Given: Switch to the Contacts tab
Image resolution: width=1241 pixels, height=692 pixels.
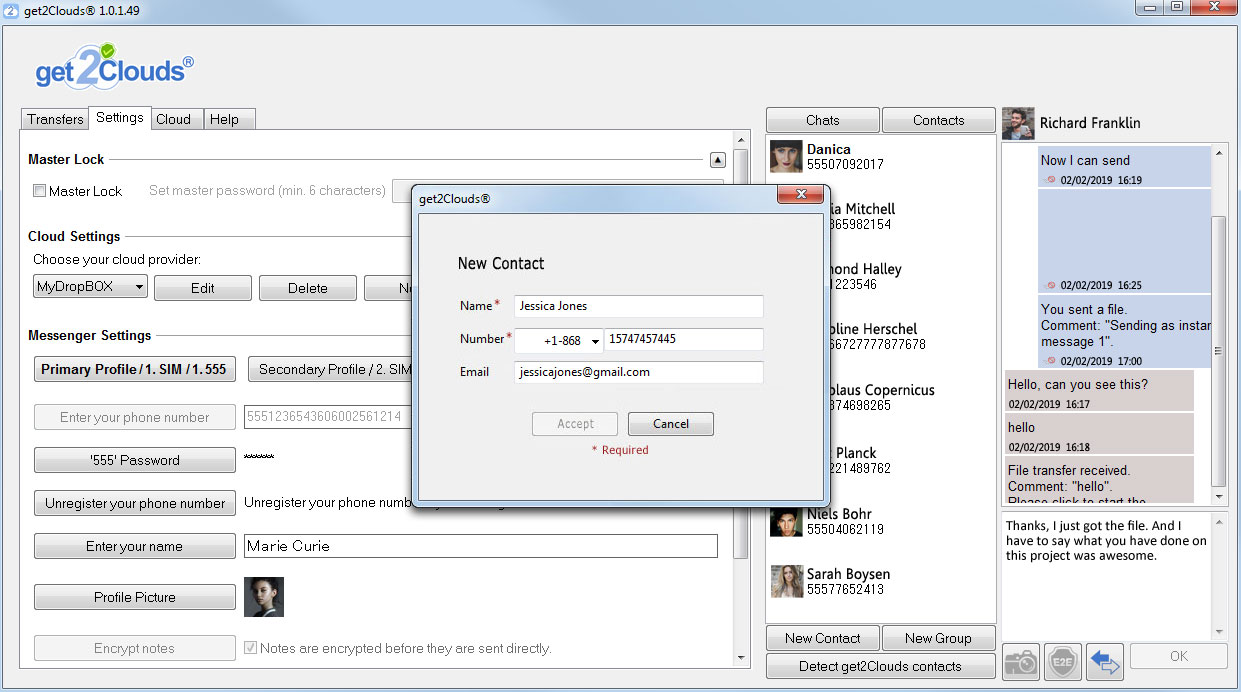Looking at the screenshot, I should pyautogui.click(x=939, y=120).
